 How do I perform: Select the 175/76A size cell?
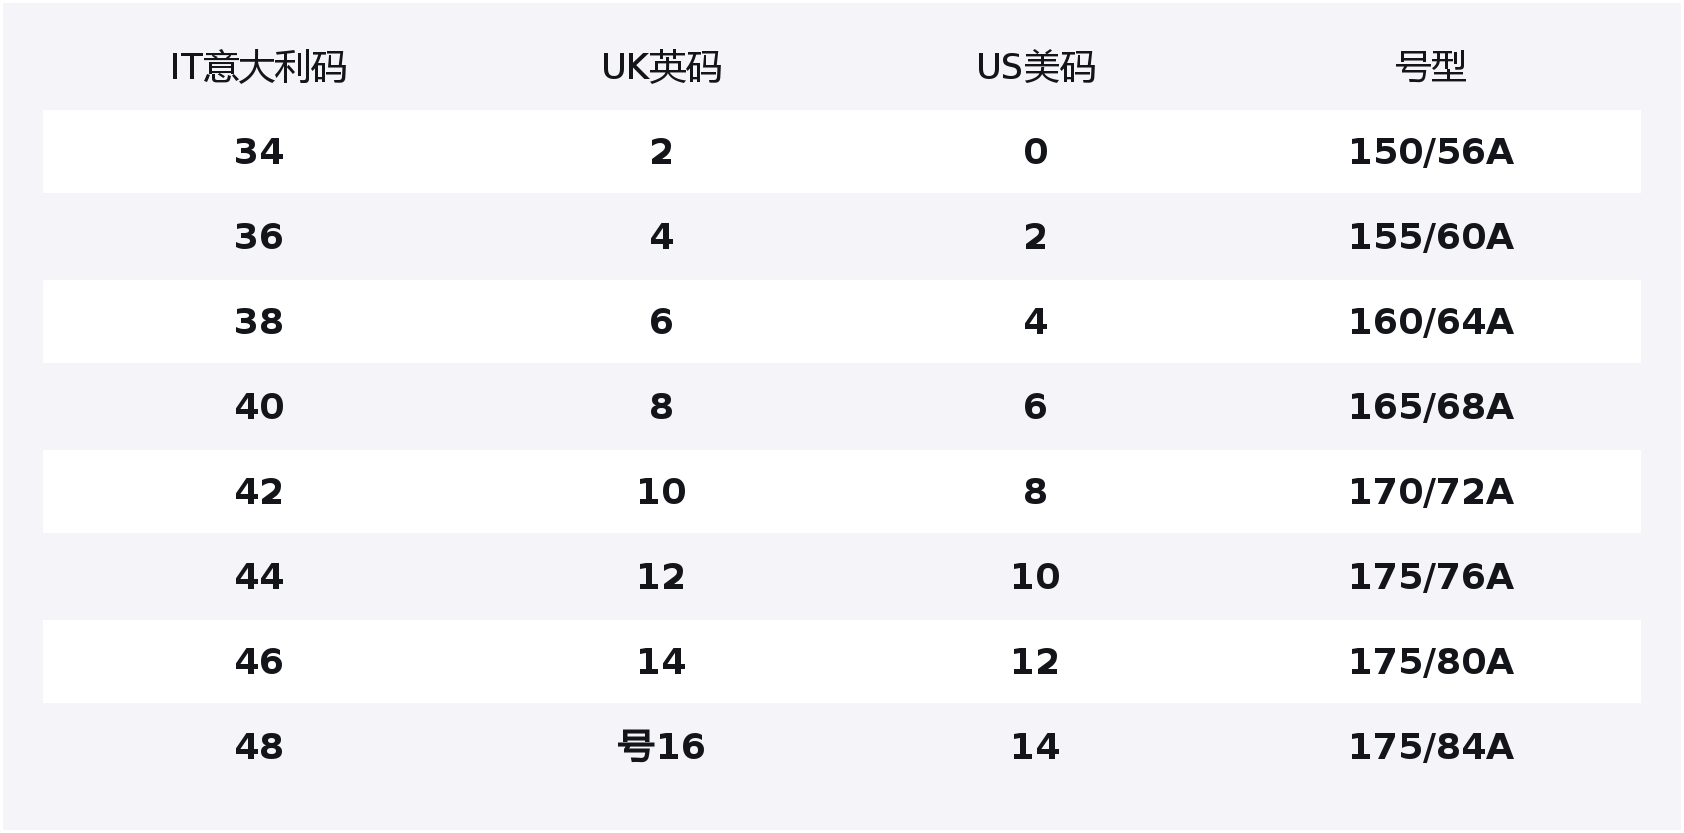point(1430,577)
